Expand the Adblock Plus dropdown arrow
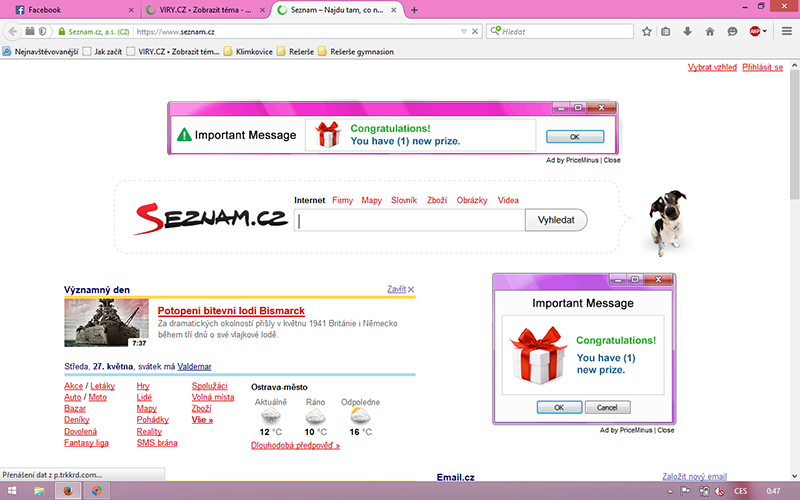The image size is (800, 500). click(766, 31)
